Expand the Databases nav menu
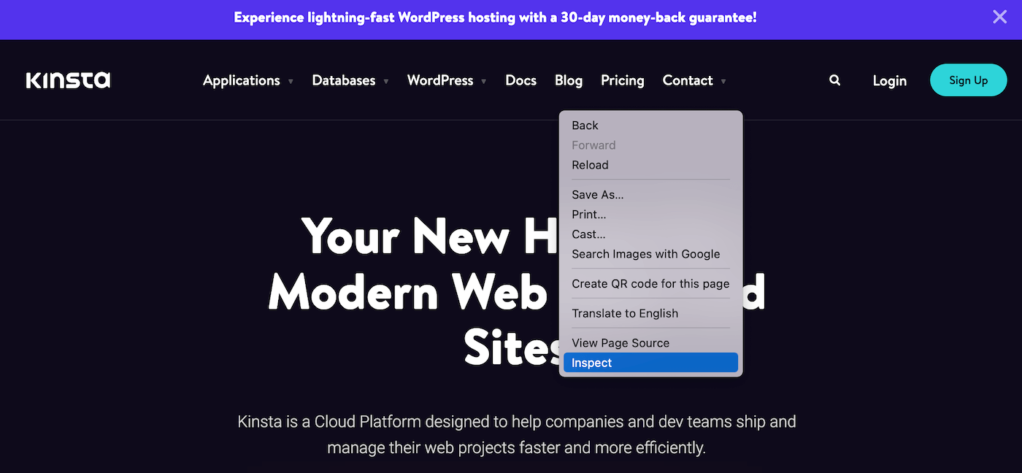Viewport: 1022px width, 473px height. point(350,81)
